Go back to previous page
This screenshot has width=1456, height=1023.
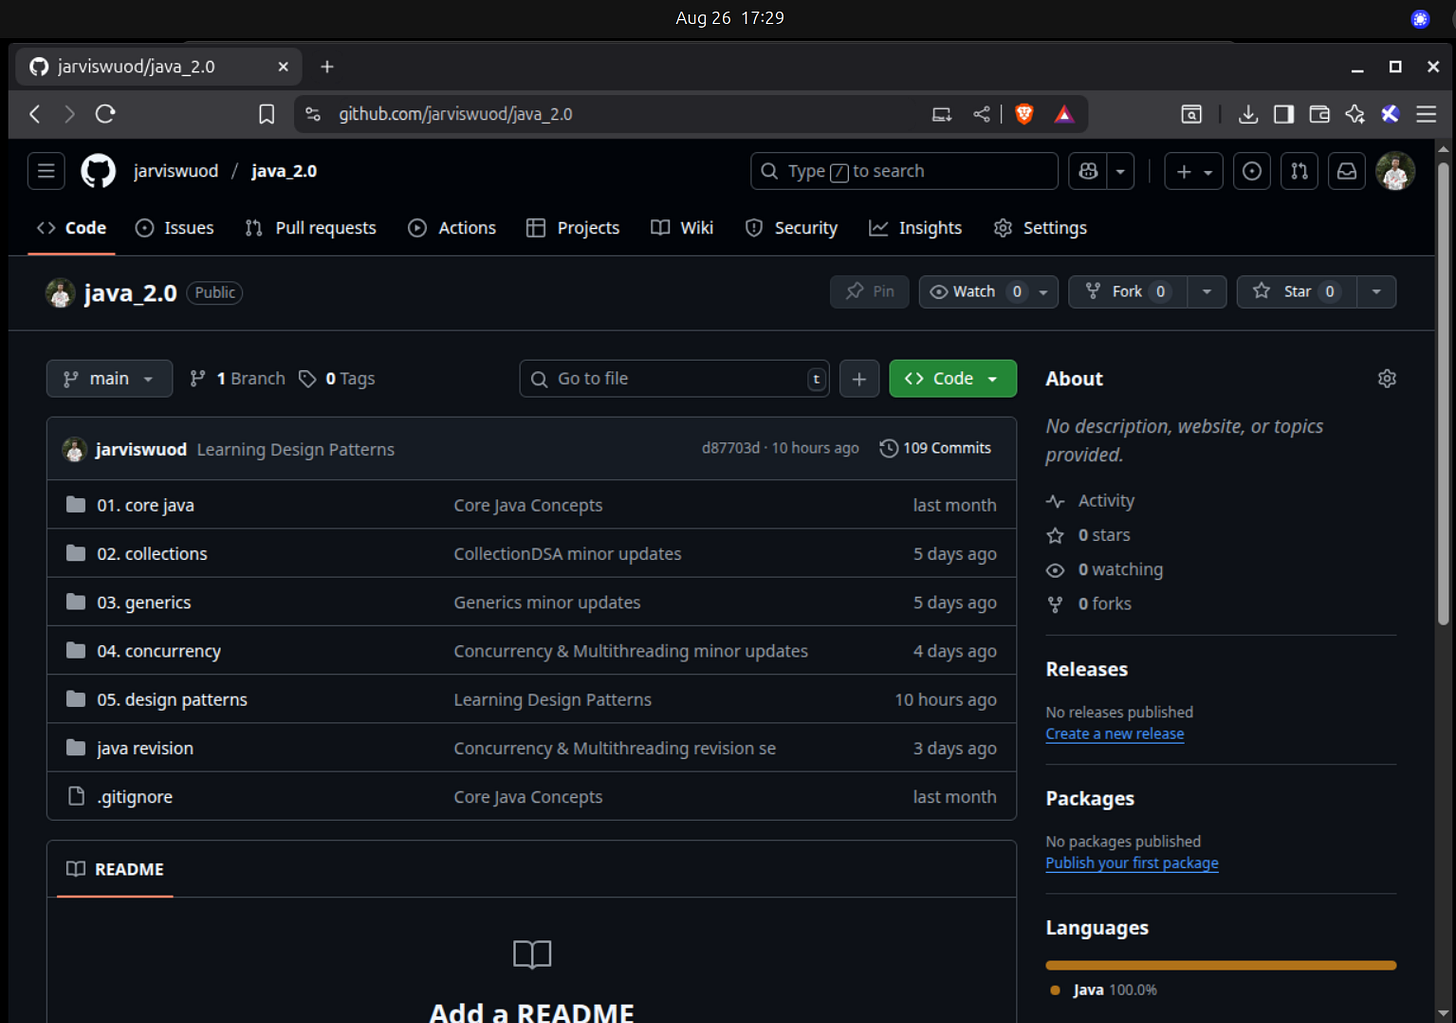click(x=35, y=114)
